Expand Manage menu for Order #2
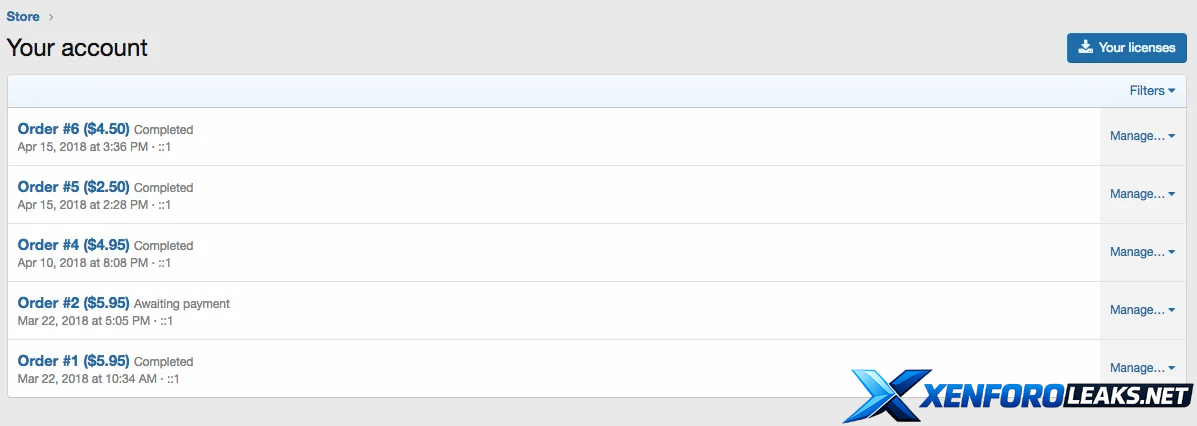The height and width of the screenshot is (426, 1197). (x=1142, y=310)
